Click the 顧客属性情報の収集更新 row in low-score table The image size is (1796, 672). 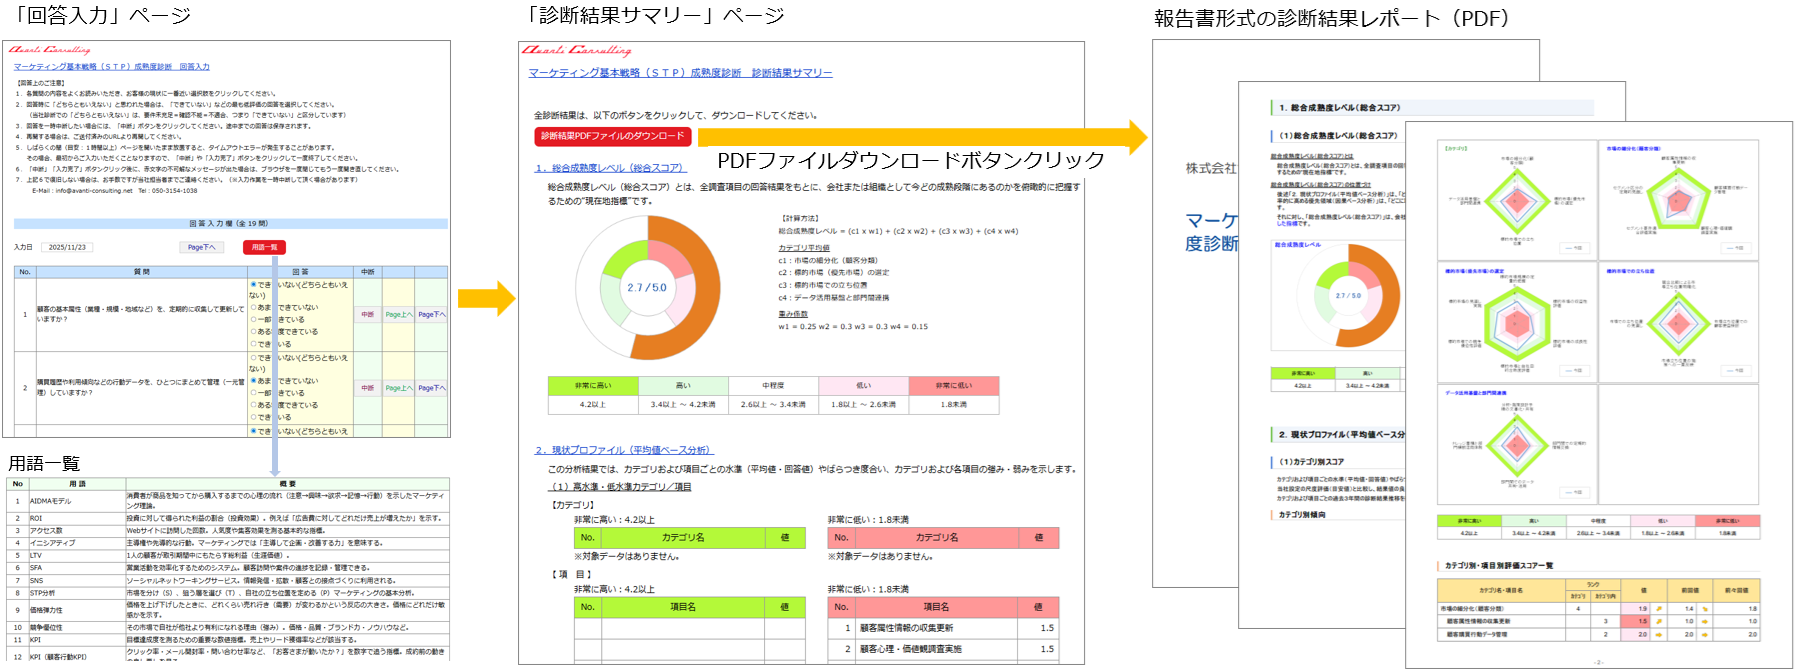[943, 628]
